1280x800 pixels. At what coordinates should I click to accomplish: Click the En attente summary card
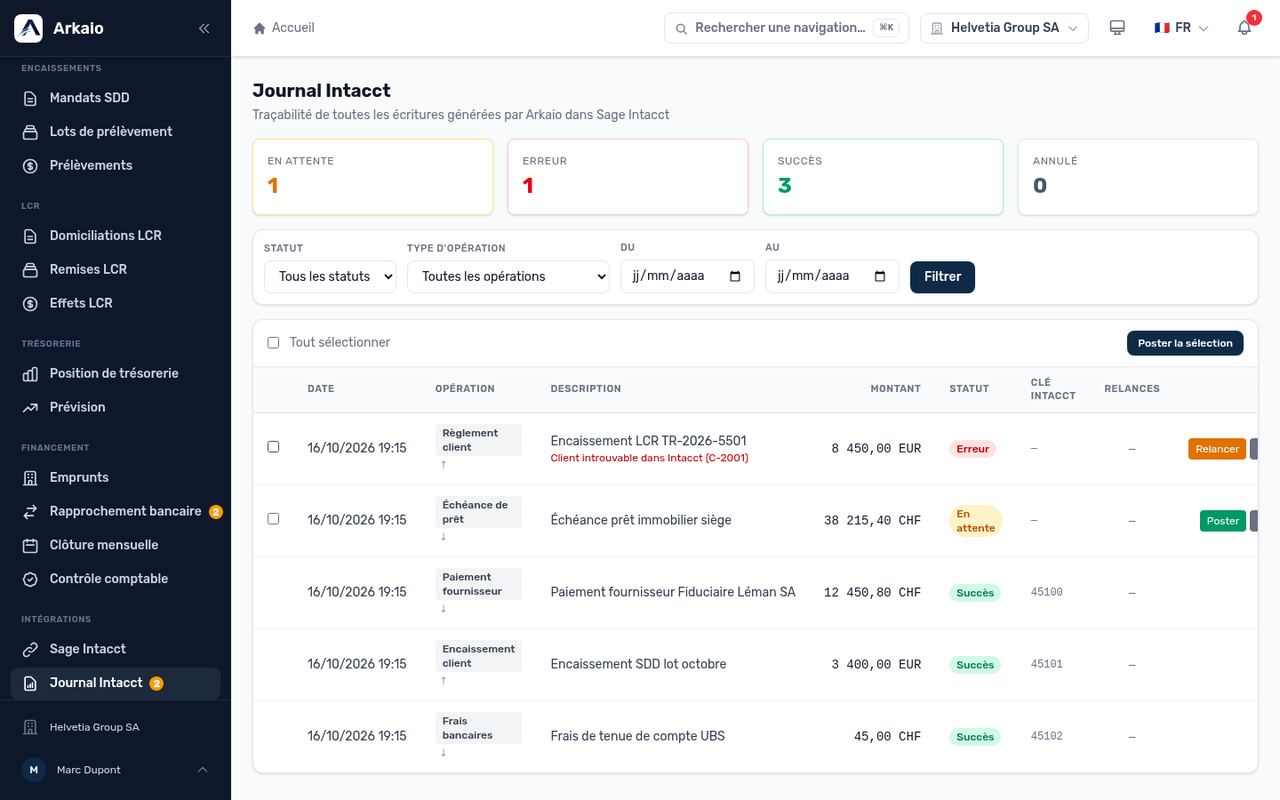(373, 177)
